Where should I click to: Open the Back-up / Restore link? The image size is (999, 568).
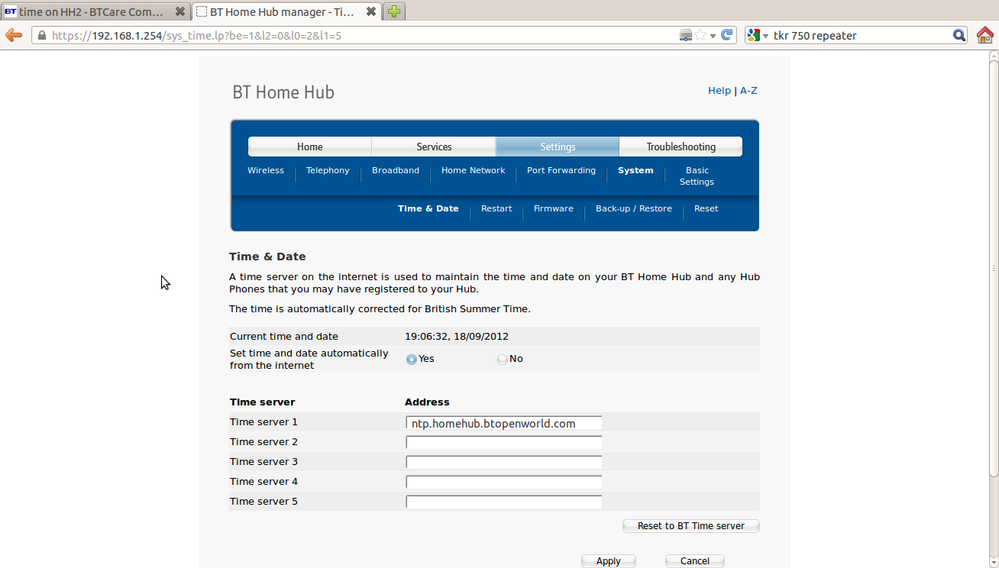click(x=633, y=209)
